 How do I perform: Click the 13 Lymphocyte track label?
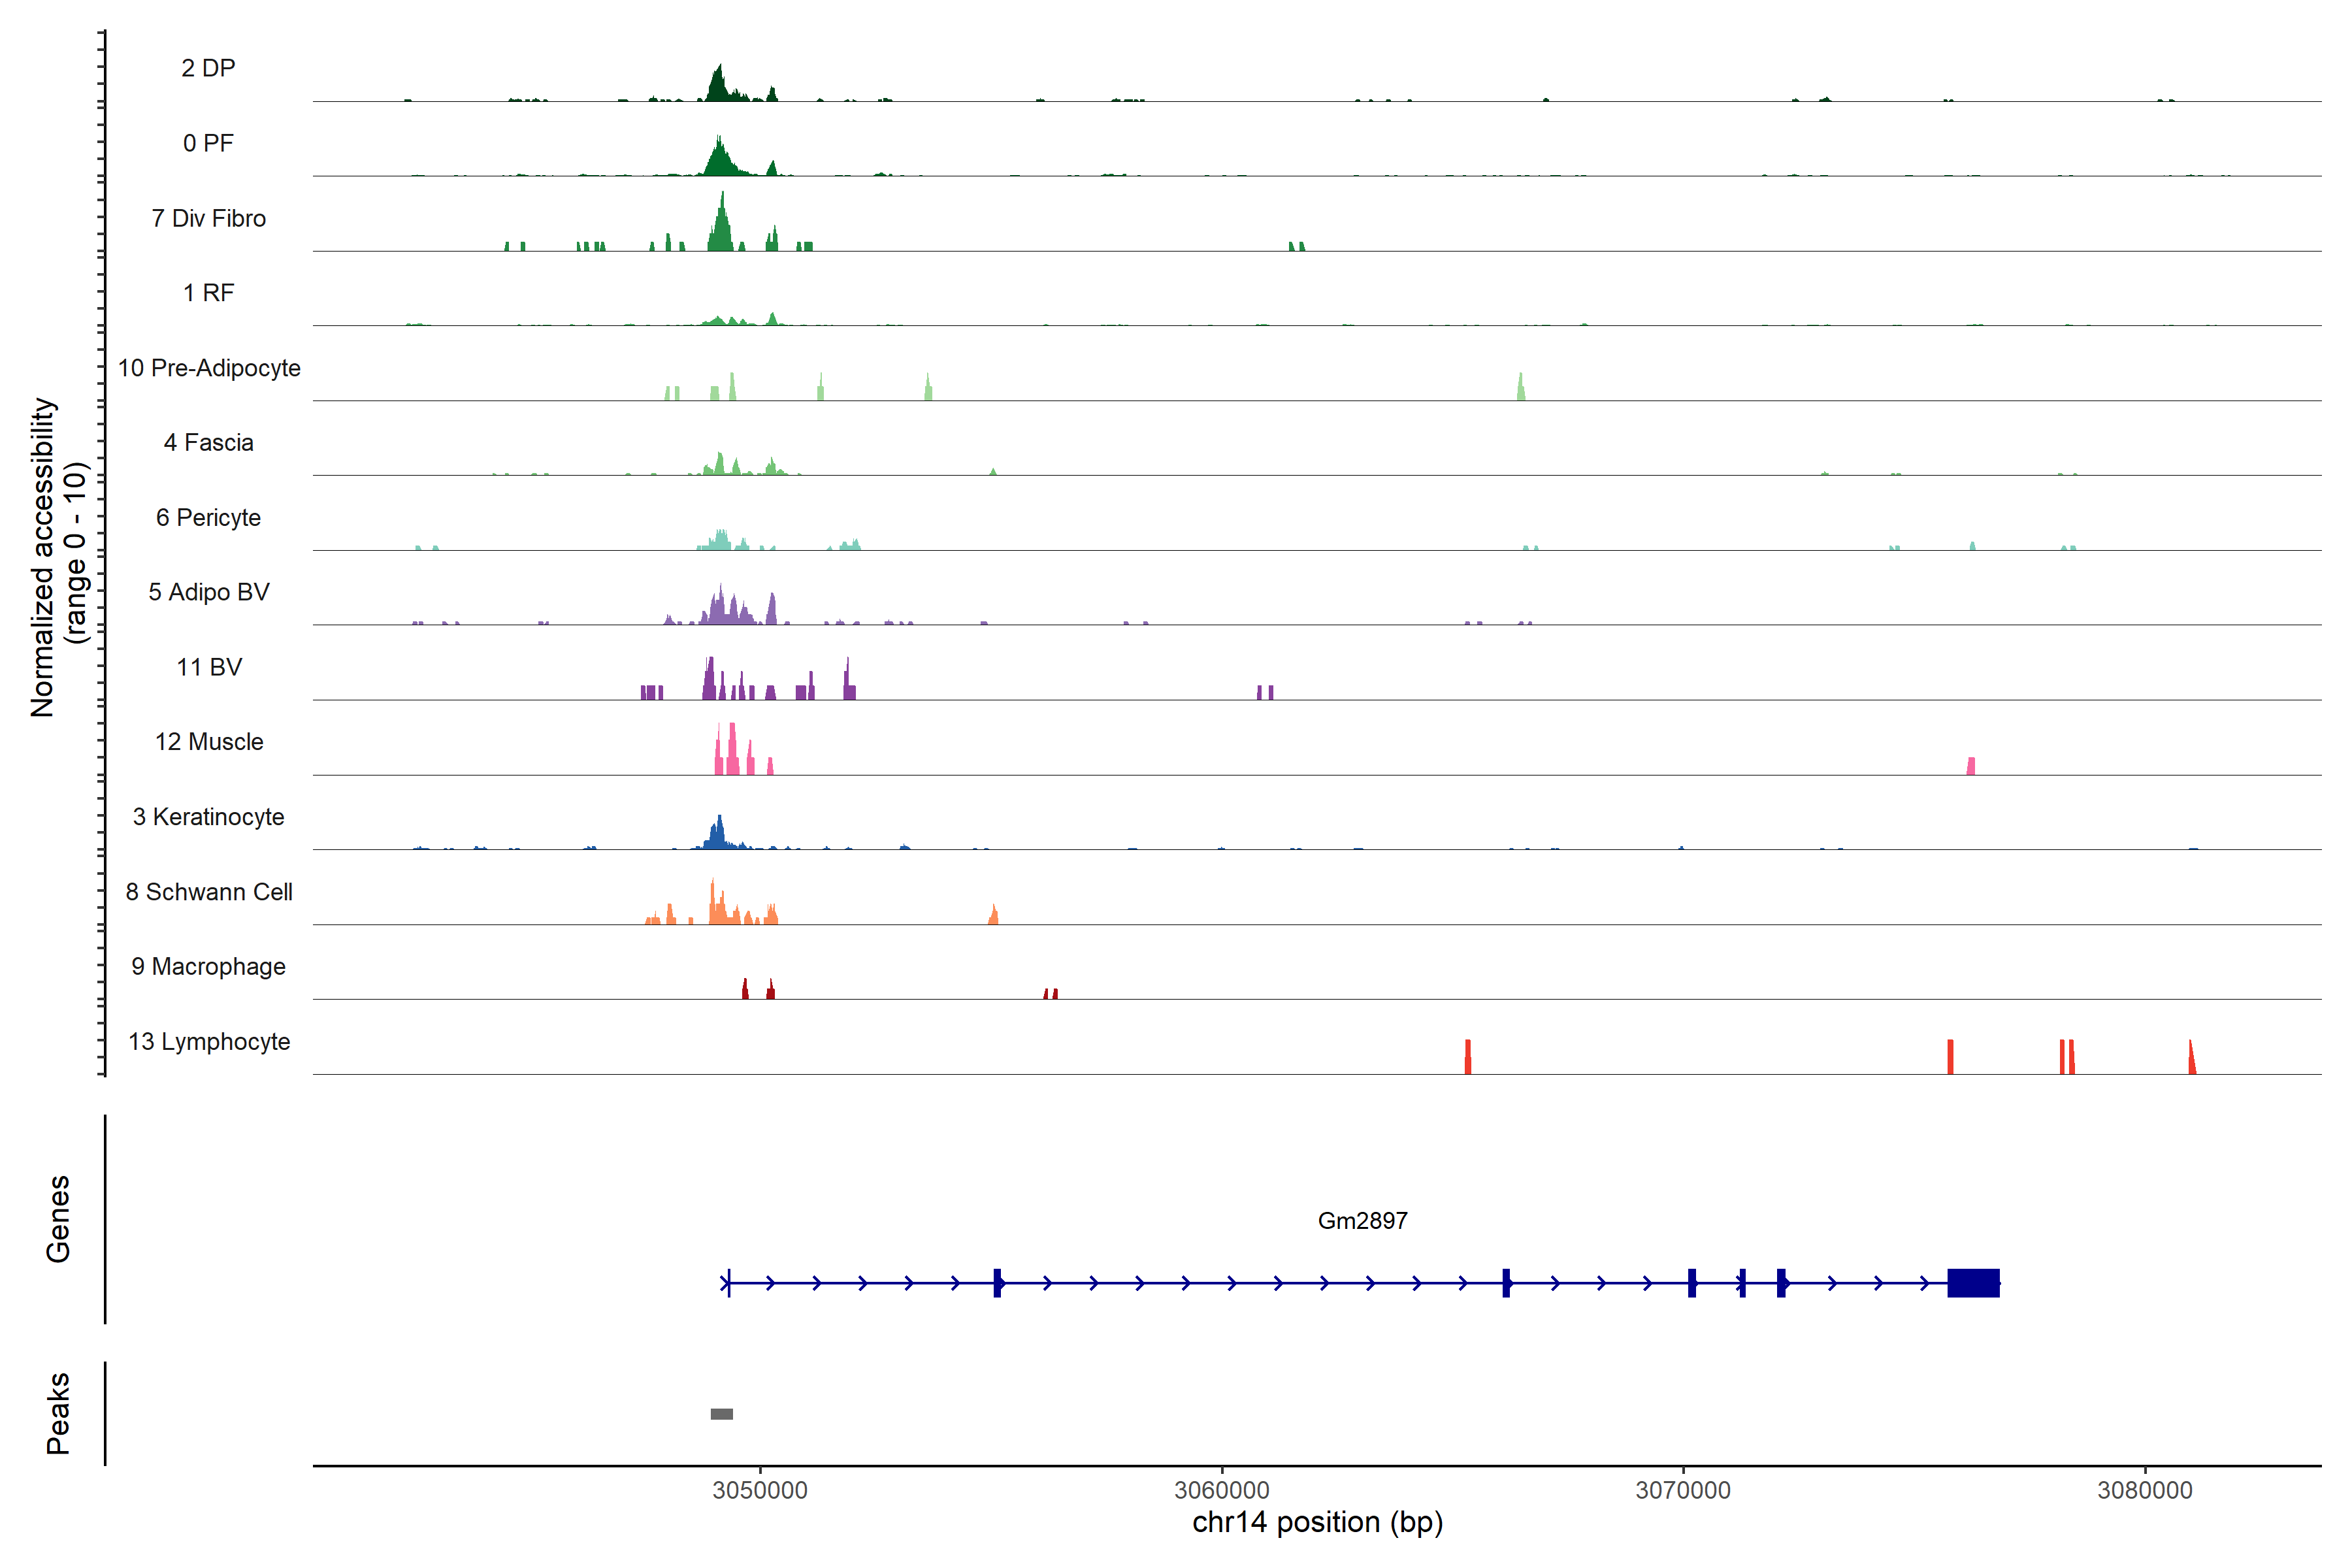pyautogui.click(x=208, y=1041)
